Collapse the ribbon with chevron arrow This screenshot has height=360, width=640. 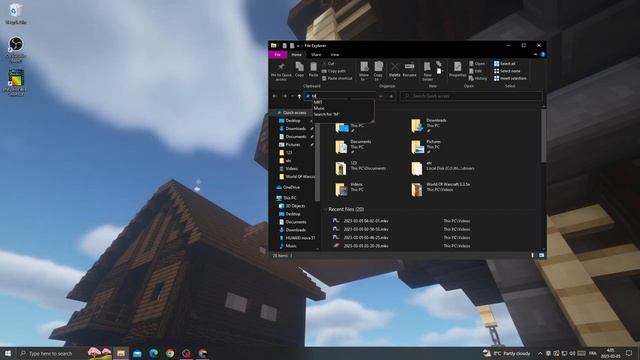point(536,54)
